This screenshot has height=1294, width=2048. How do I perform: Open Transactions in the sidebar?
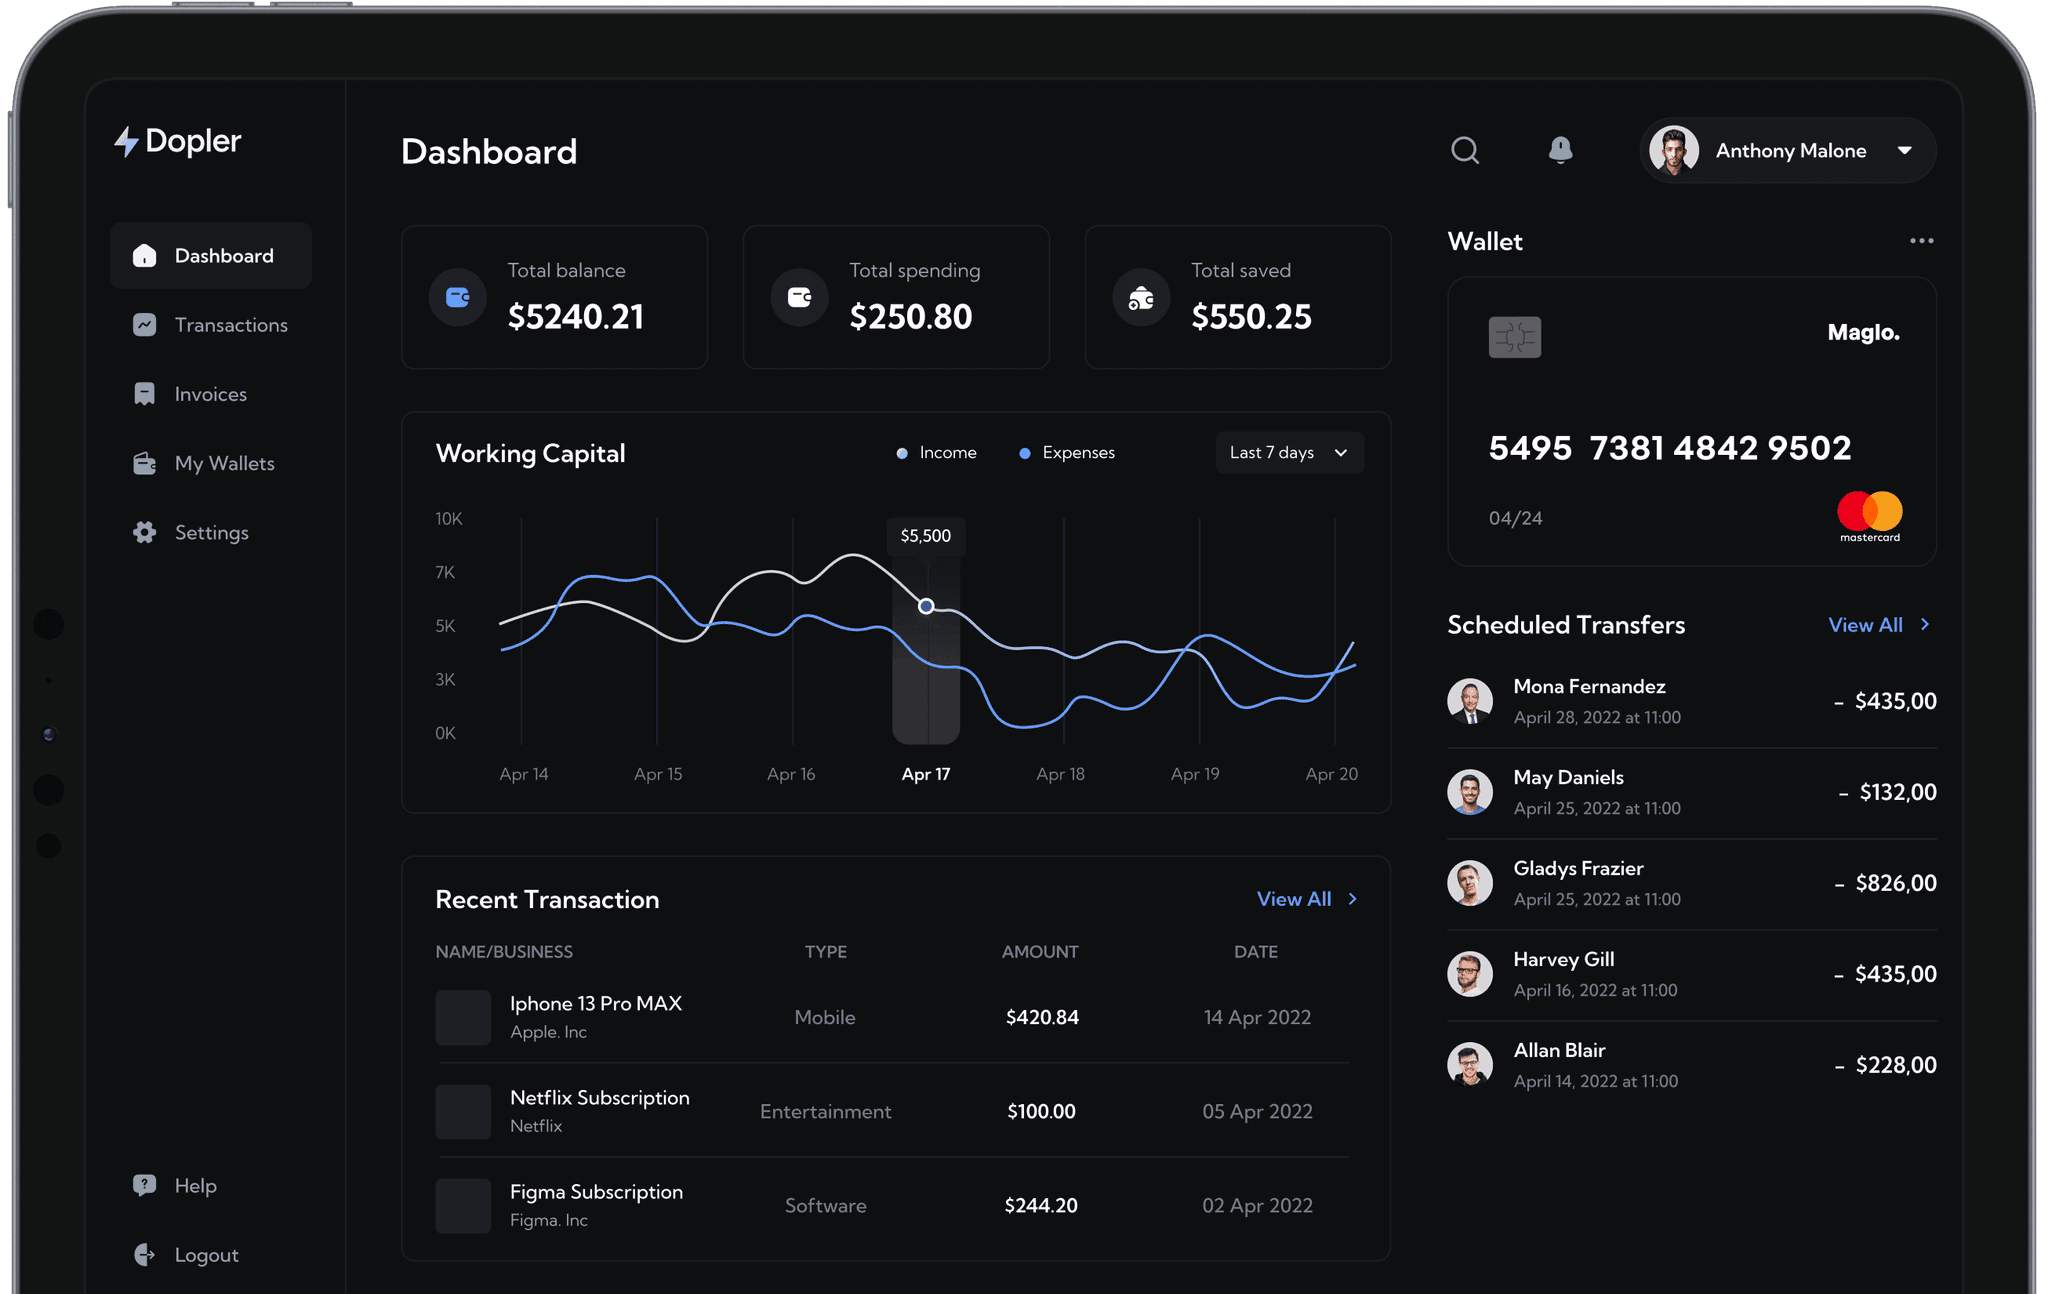tap(211, 325)
